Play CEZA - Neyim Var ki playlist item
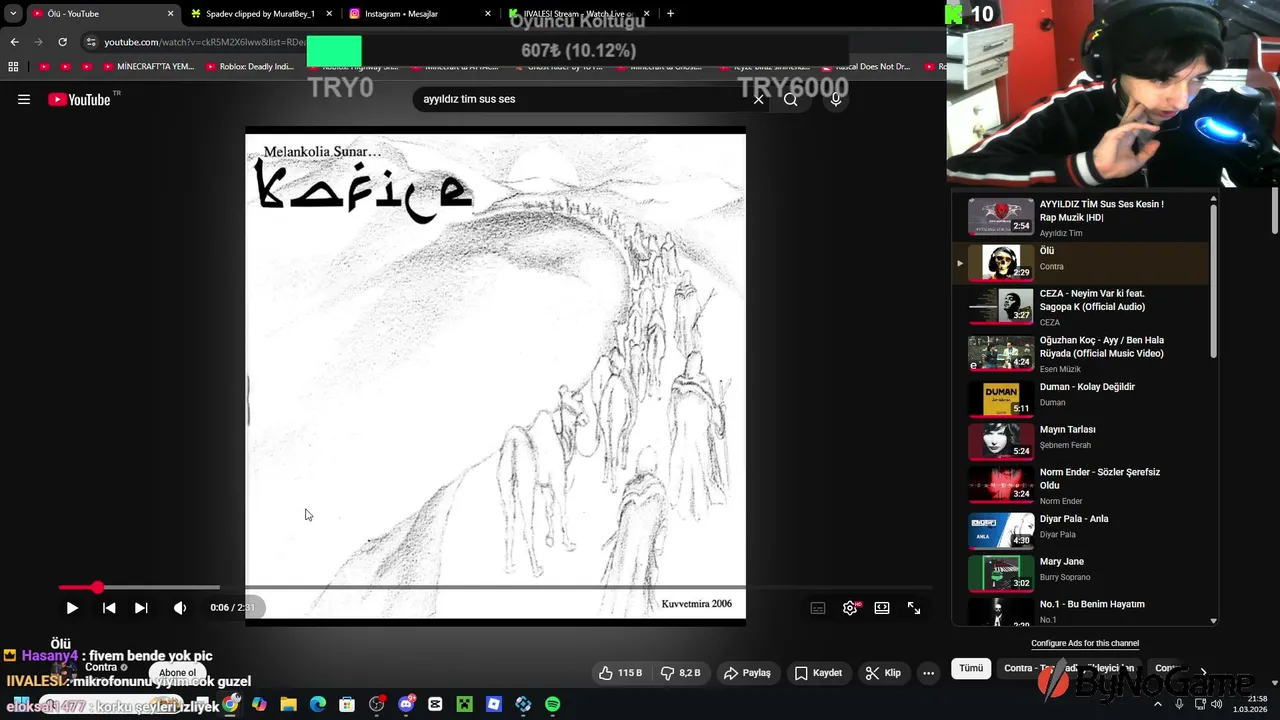This screenshot has width=1280, height=720. point(1083,306)
